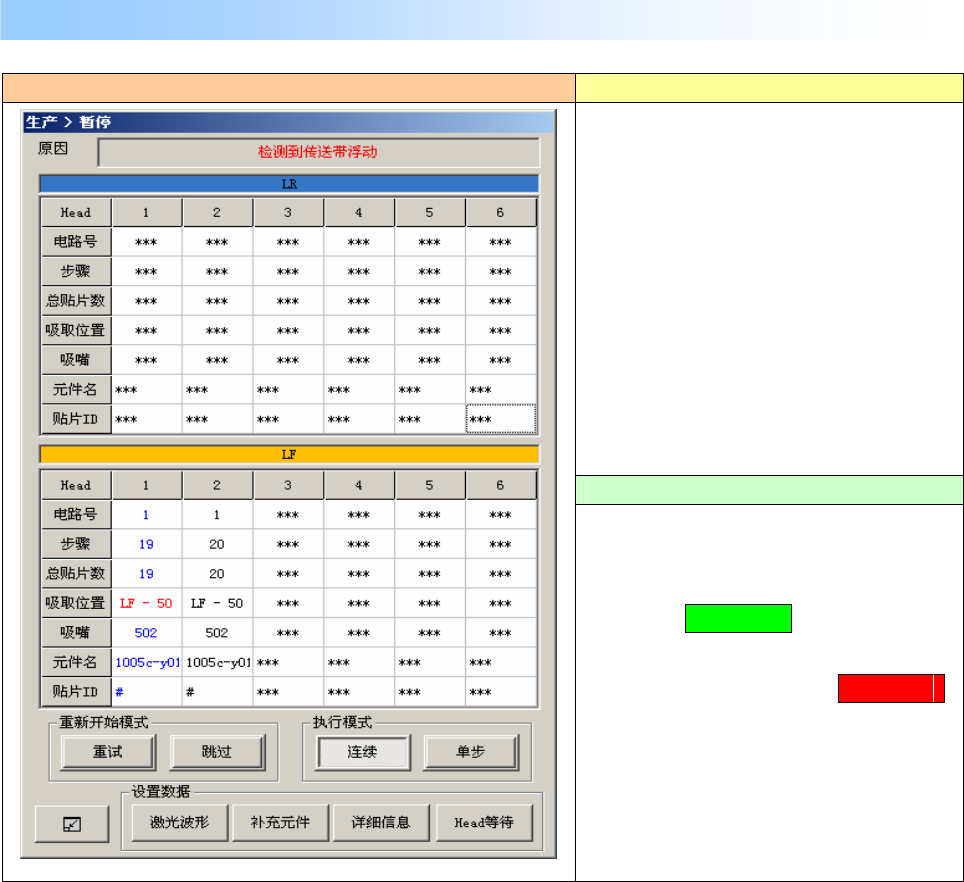Click the red 检测到传送带浮动 reason field

click(318, 152)
